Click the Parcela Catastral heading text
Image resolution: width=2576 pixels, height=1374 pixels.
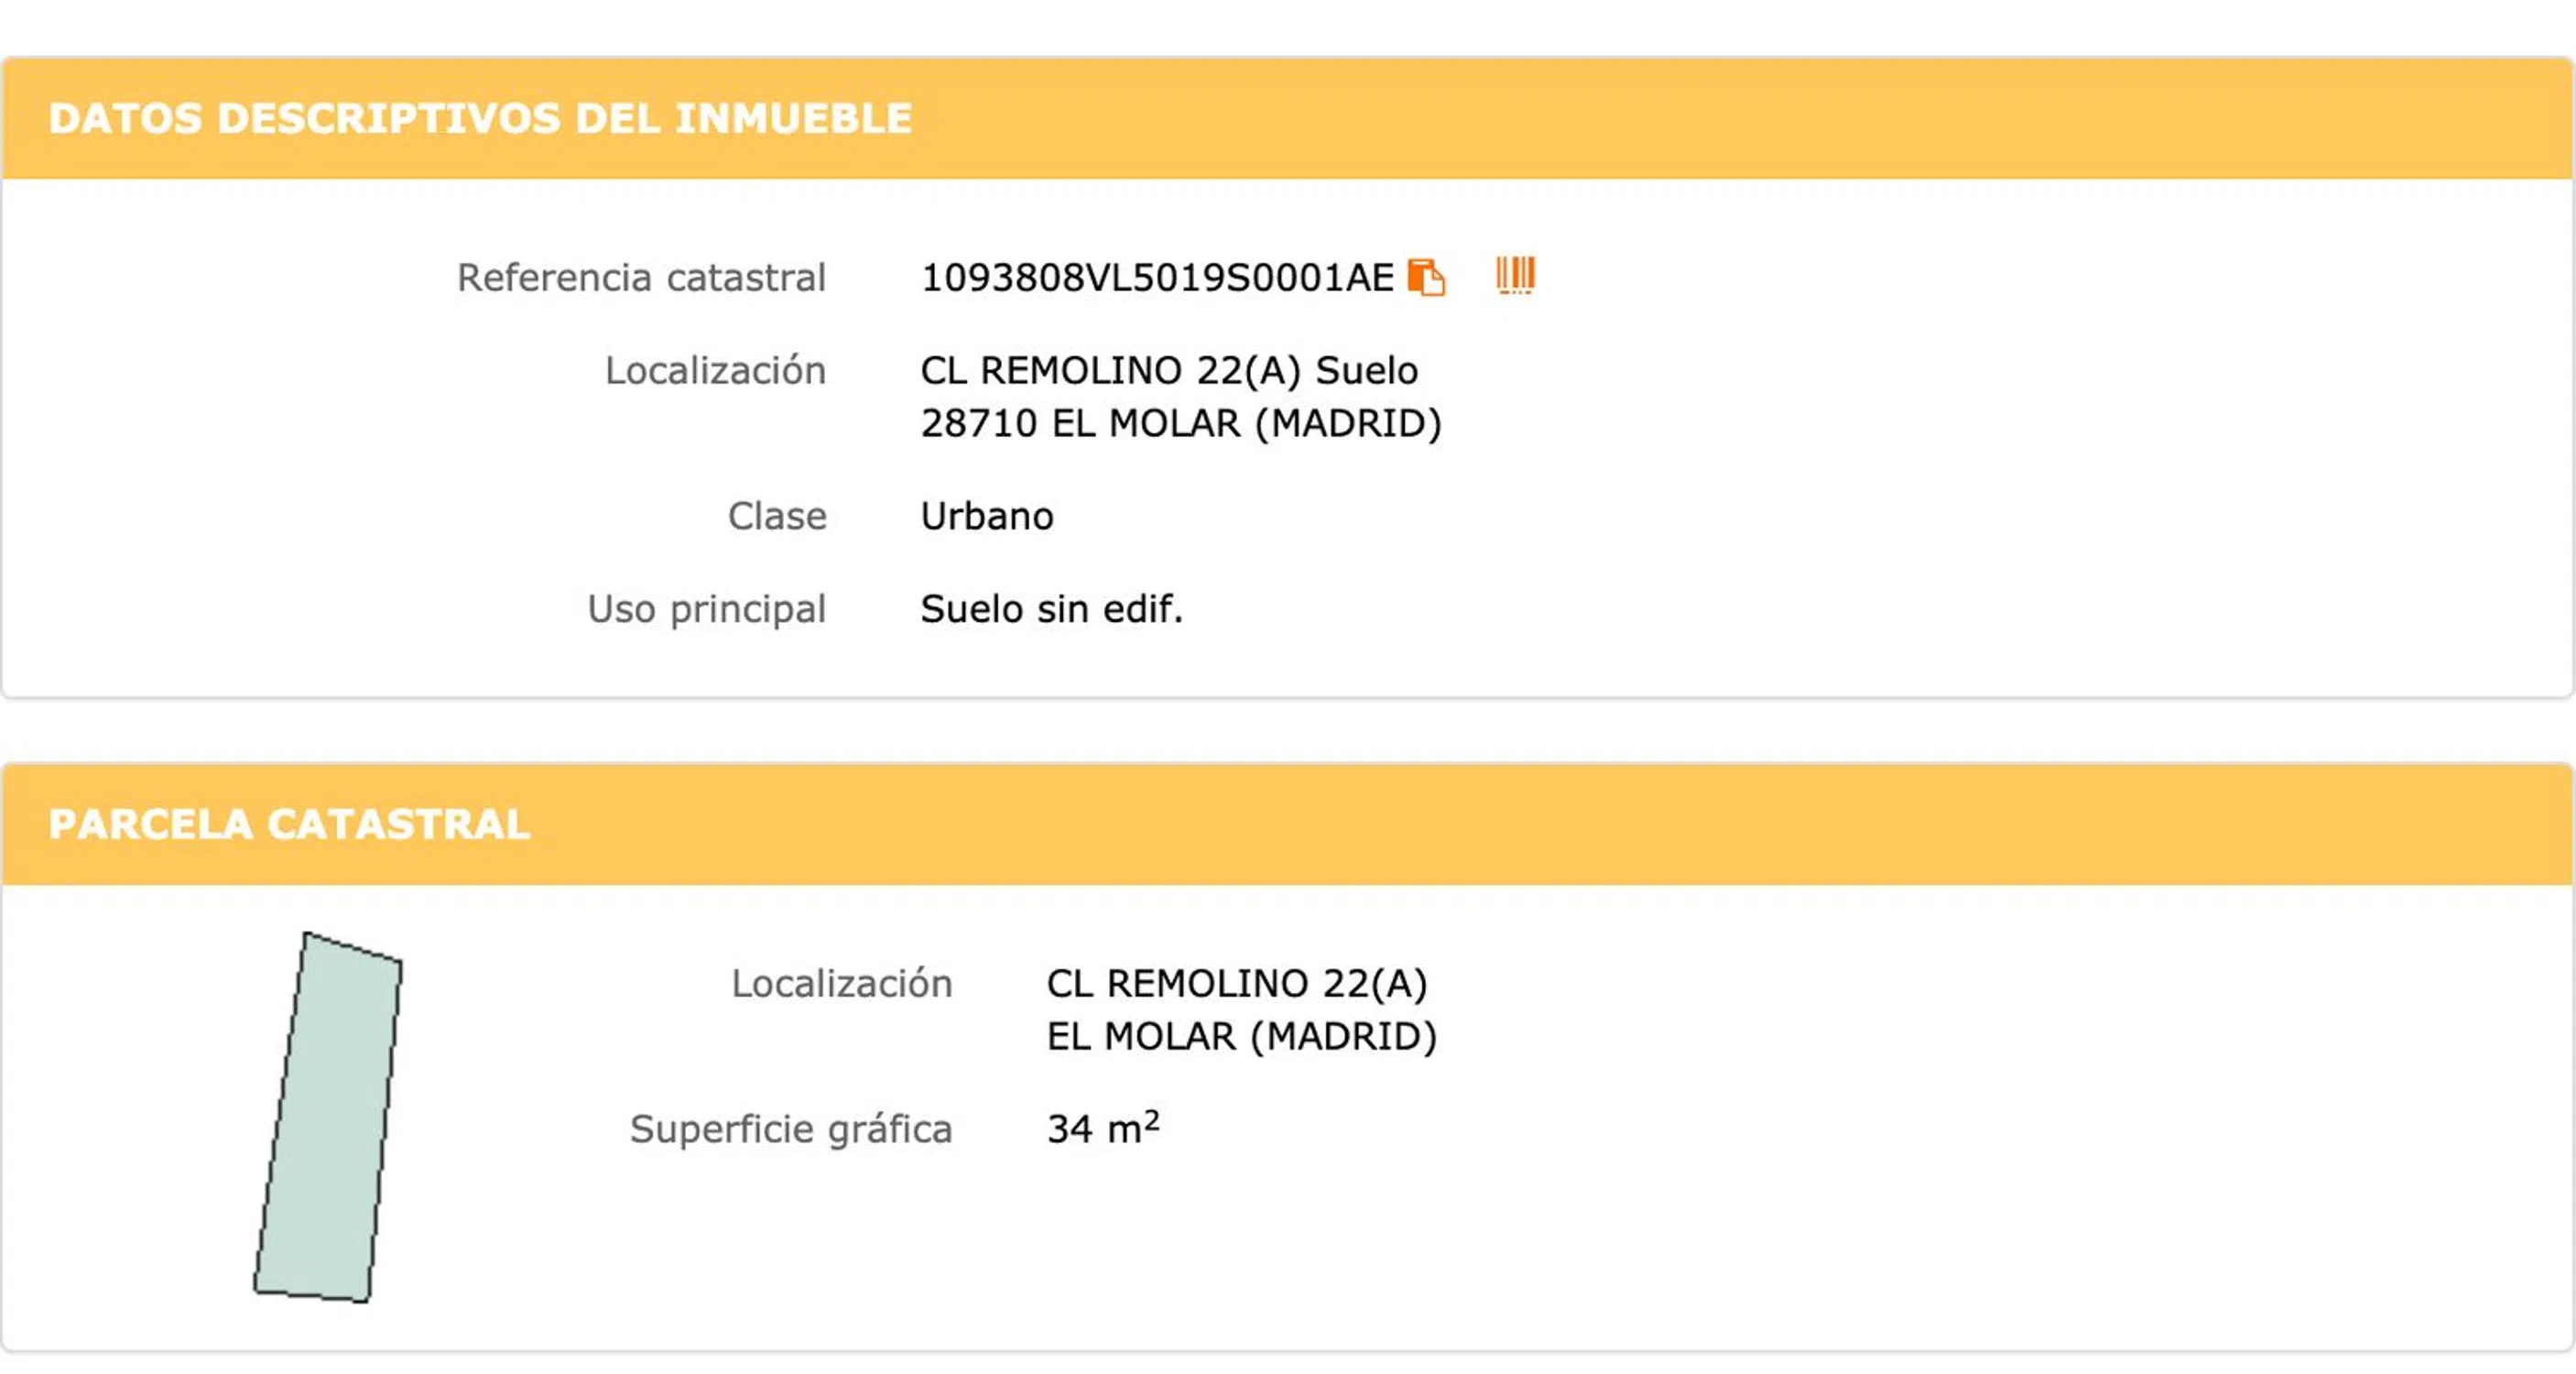pyautogui.click(x=289, y=824)
